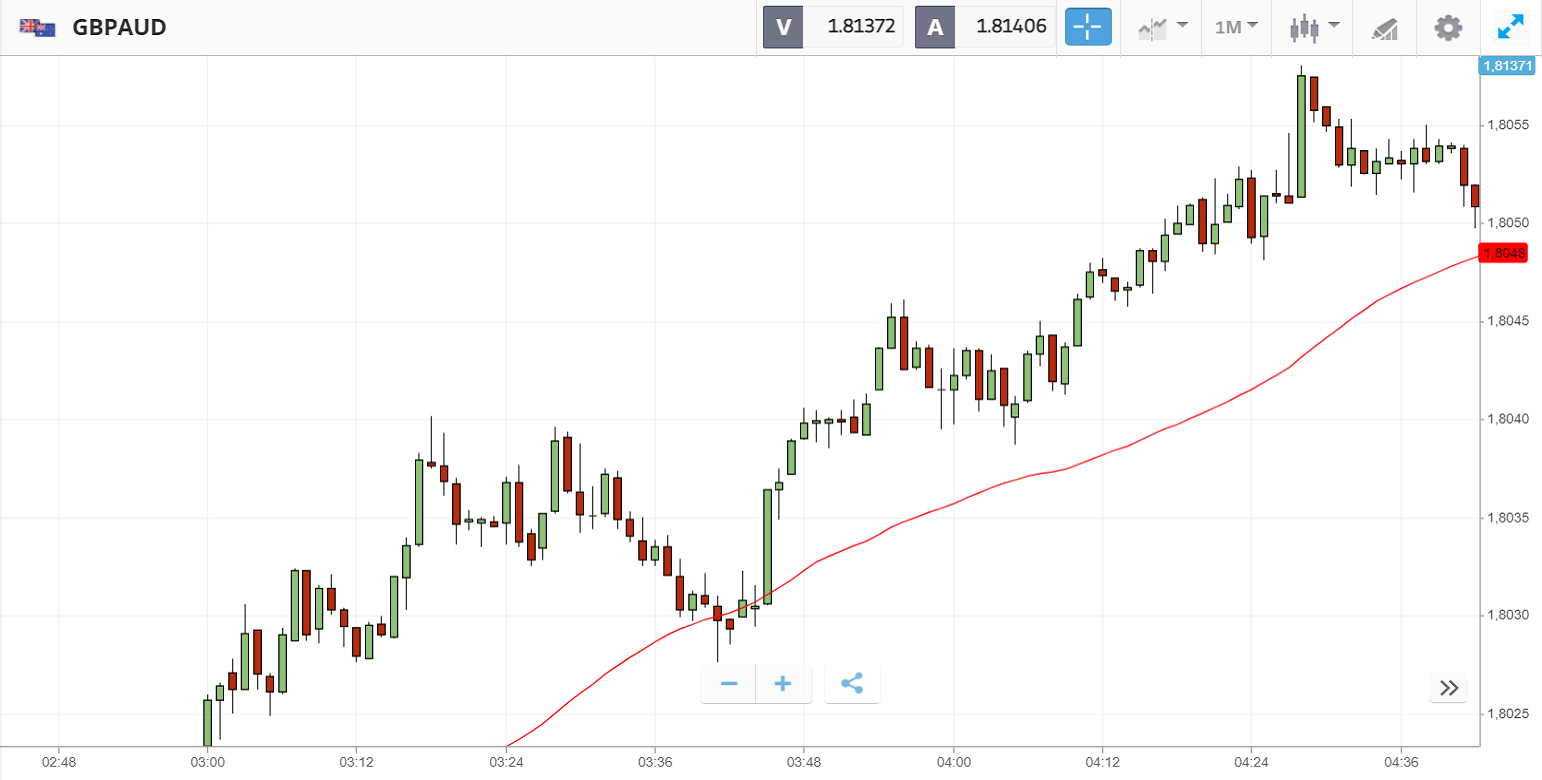Click the 03:24 time axis label
1542x780 pixels.
(x=506, y=763)
